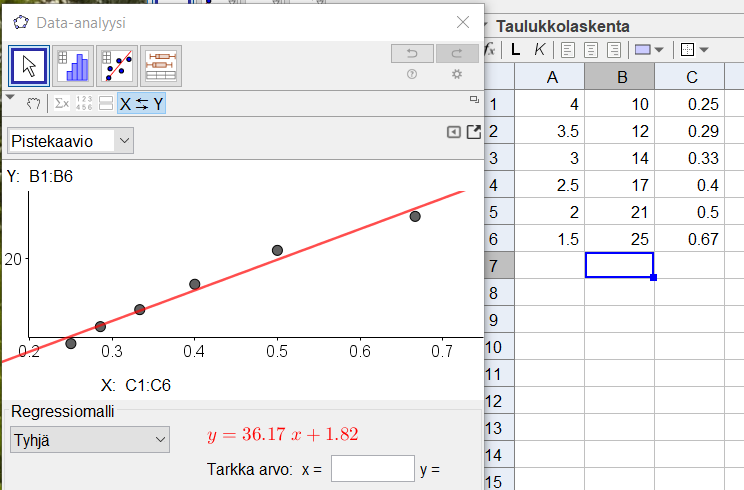Open the cell border style dropdown
This screenshot has width=744, height=490.
(694, 49)
